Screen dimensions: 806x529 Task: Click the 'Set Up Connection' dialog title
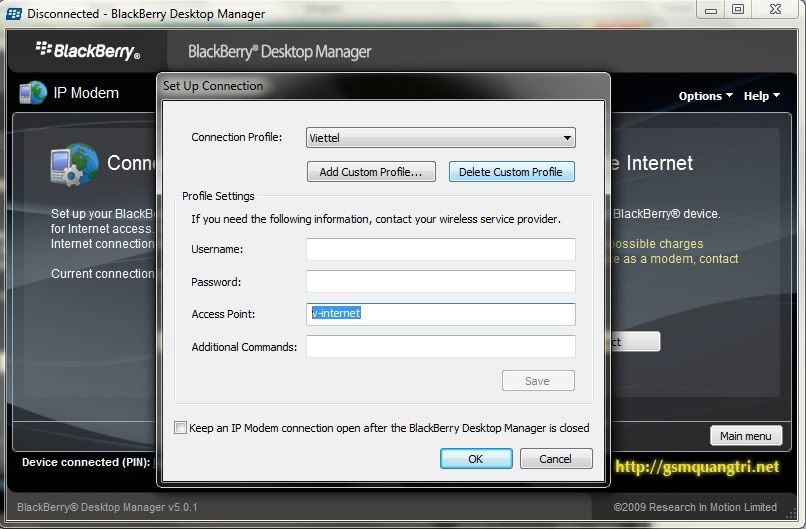click(213, 86)
